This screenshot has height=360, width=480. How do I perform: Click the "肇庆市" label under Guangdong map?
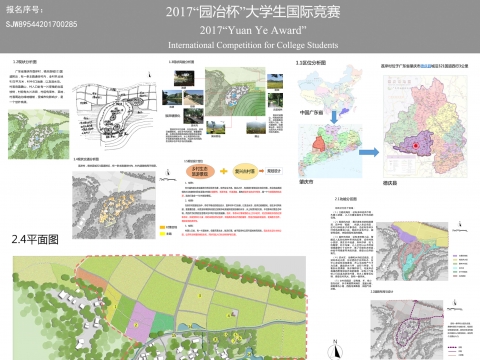pos(306,182)
